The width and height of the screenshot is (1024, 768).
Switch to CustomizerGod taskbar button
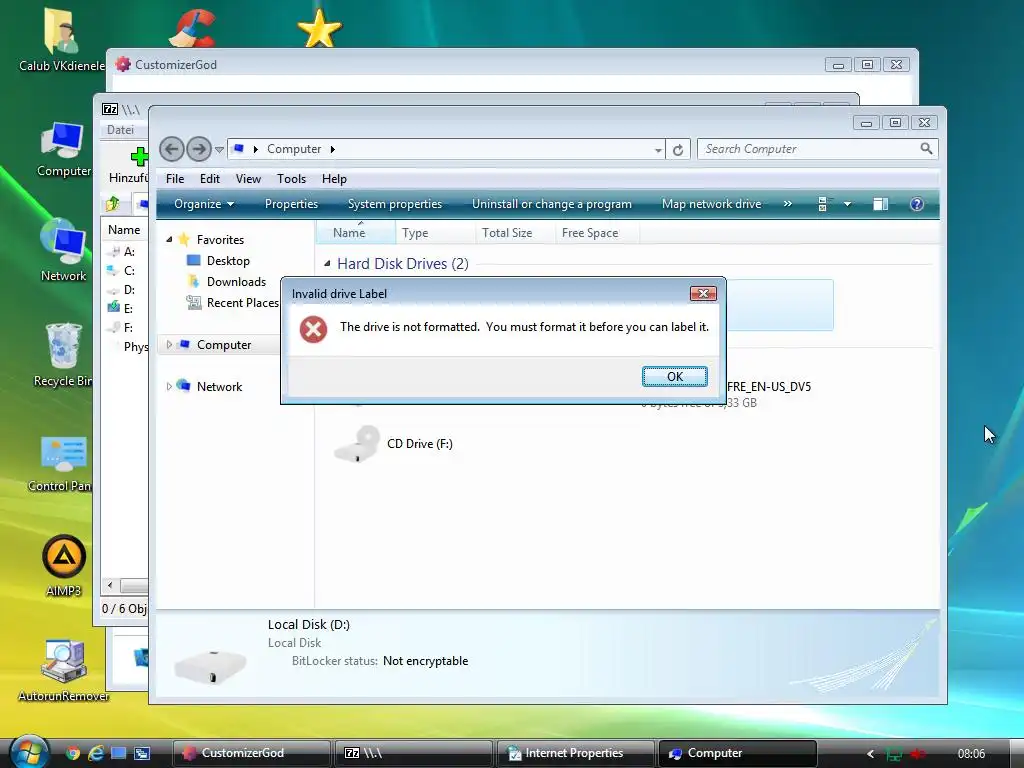coord(251,753)
